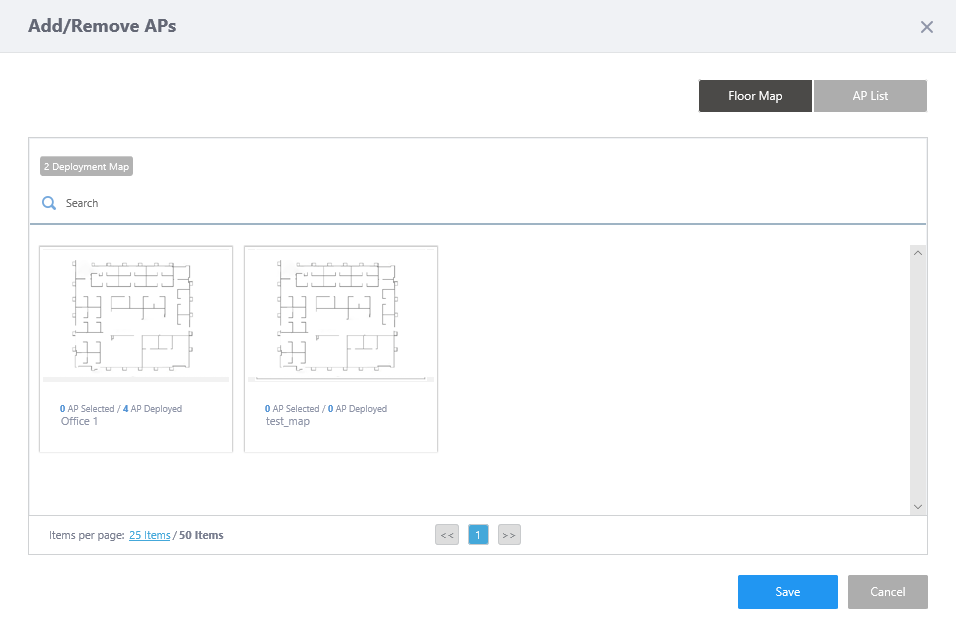
Task: Go to previous page with << button
Action: 447,535
